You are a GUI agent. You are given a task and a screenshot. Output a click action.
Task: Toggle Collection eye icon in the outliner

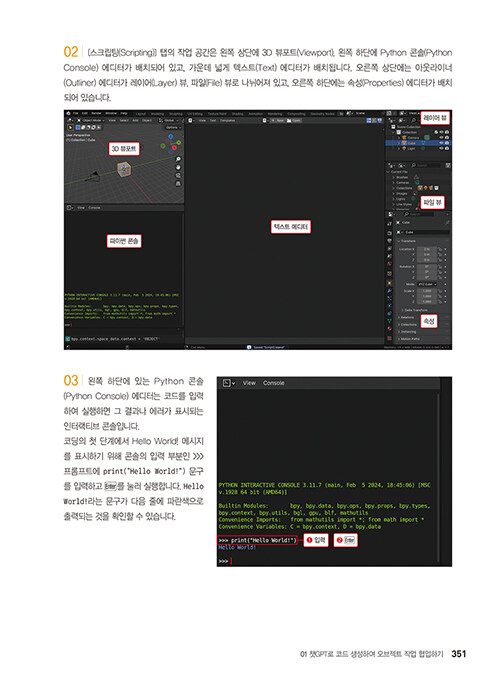[x=441, y=132]
